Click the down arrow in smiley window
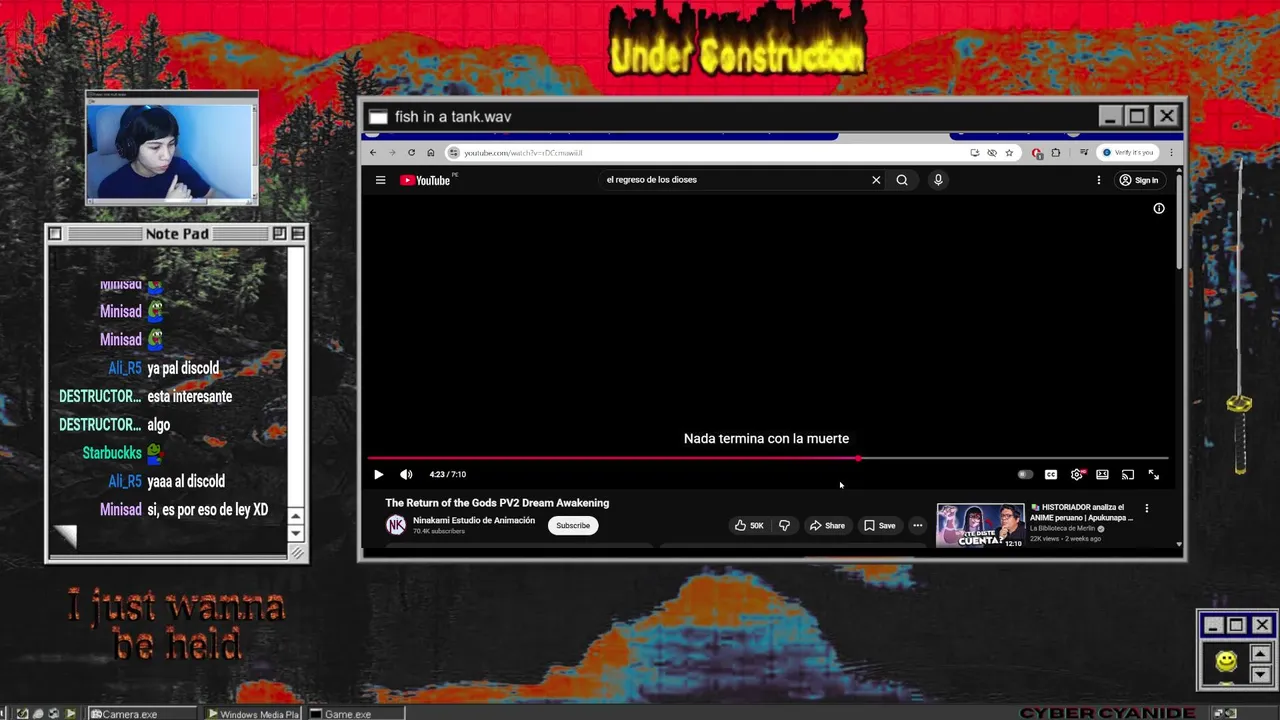1280x720 pixels. coord(1260,674)
